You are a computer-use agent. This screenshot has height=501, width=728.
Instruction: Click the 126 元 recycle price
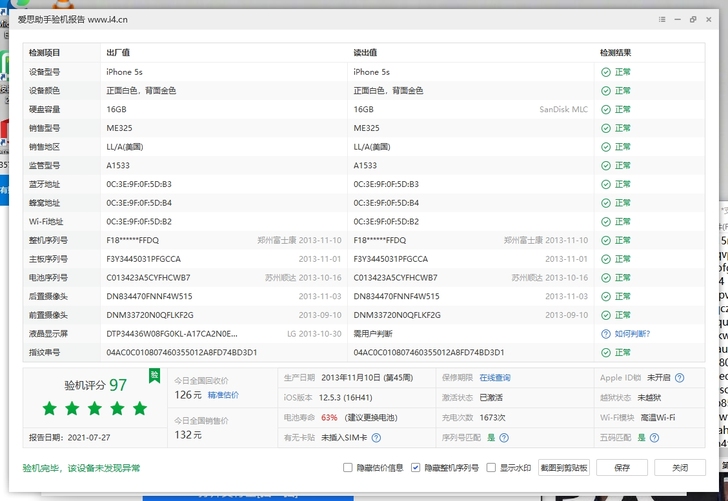point(188,395)
